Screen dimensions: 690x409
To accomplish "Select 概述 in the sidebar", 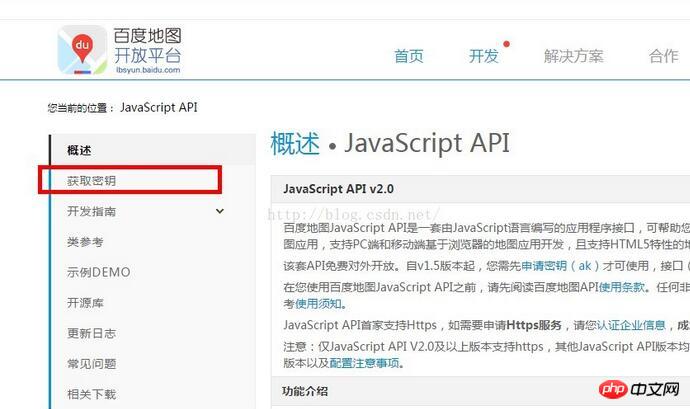I will [79, 150].
